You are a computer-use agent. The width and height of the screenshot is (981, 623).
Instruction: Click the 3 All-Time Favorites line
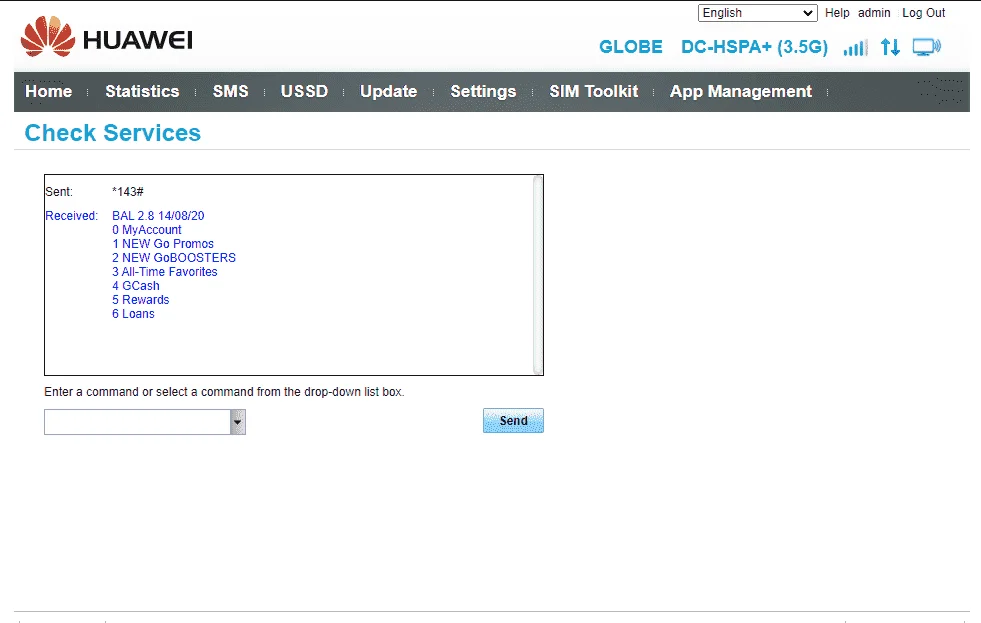tap(165, 272)
